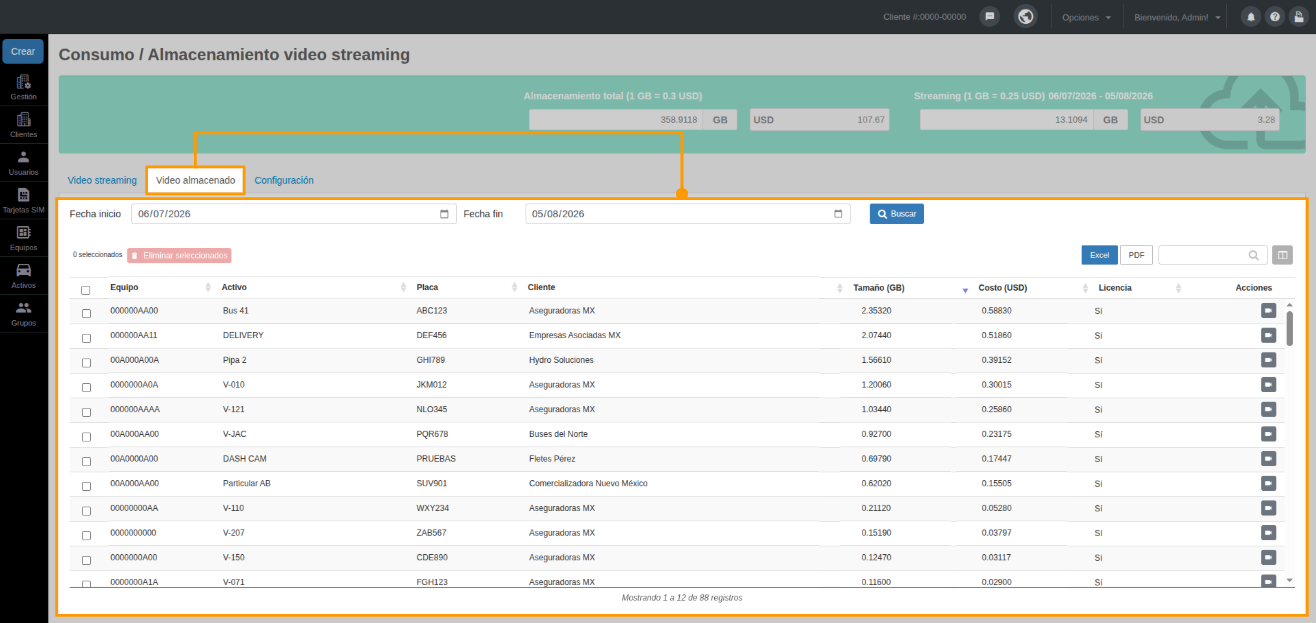Viewport: 1316px width, 623px height.
Task: Open video action for DELIVERY row
Action: pos(1268,335)
